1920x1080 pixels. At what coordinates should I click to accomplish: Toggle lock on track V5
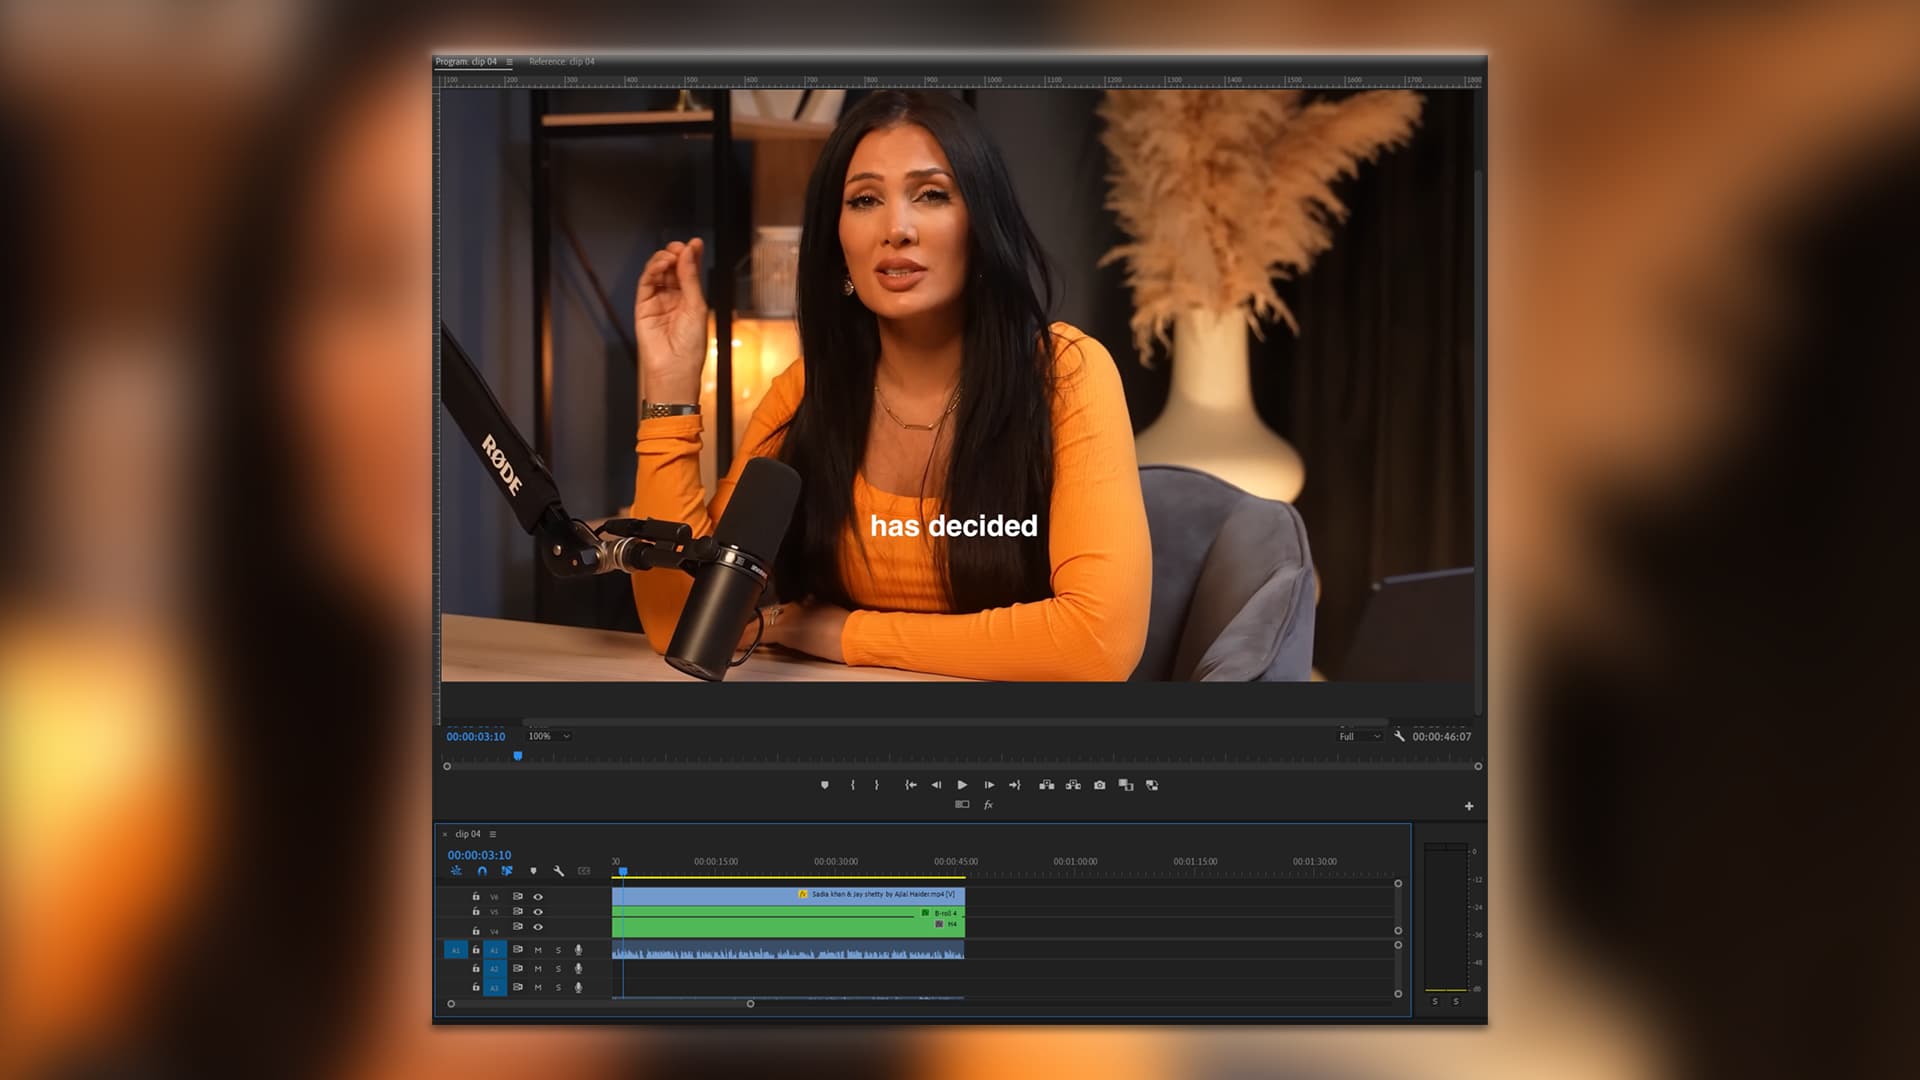(476, 912)
